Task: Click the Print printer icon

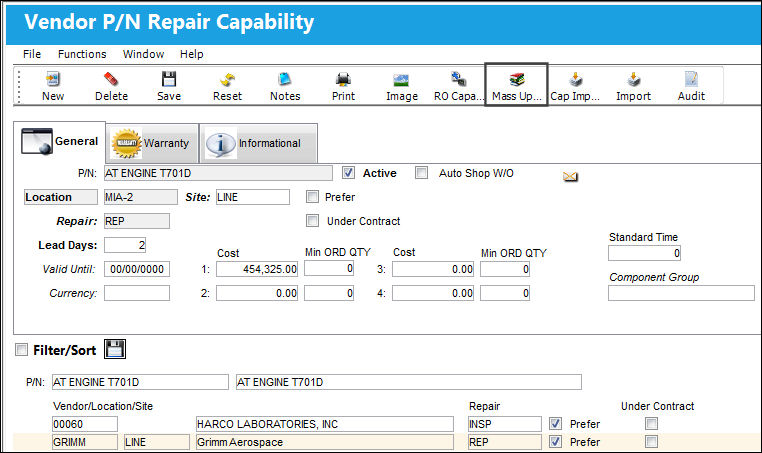Action: pyautogui.click(x=343, y=79)
